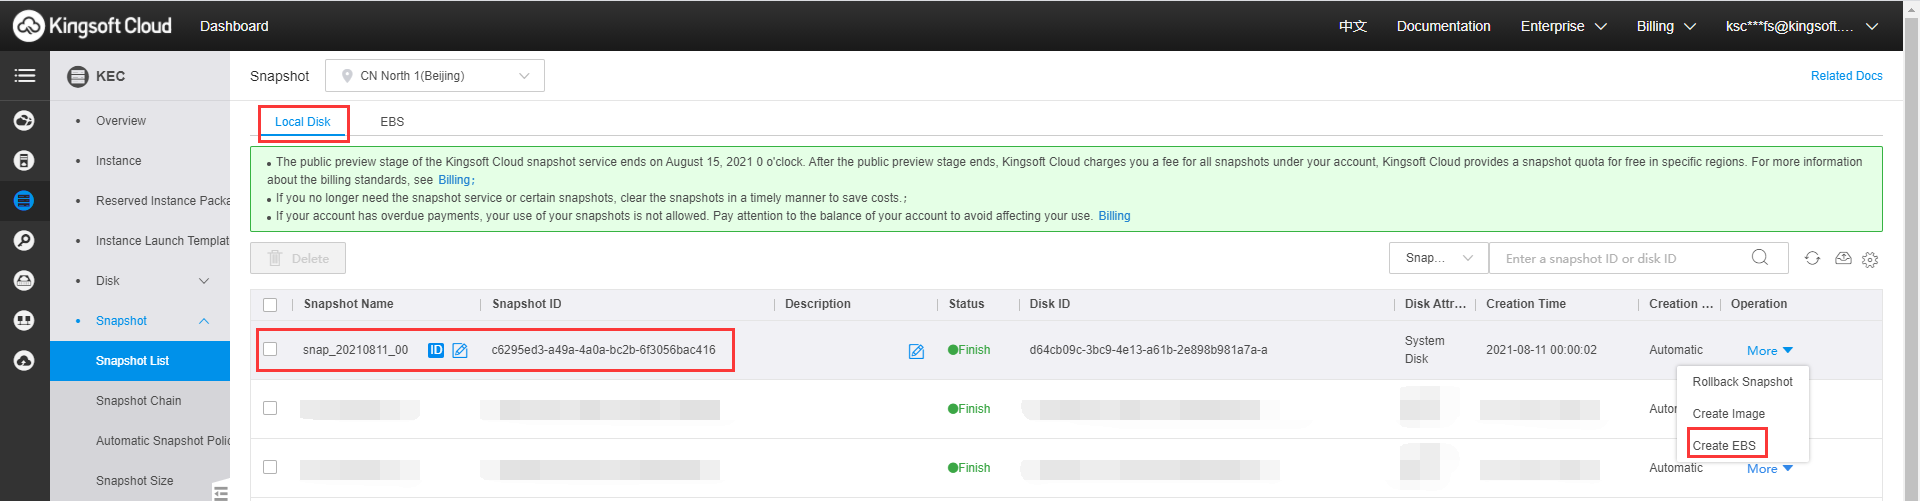Screen dimensions: 1920x501
Task: Click the Delete button
Action: point(298,258)
